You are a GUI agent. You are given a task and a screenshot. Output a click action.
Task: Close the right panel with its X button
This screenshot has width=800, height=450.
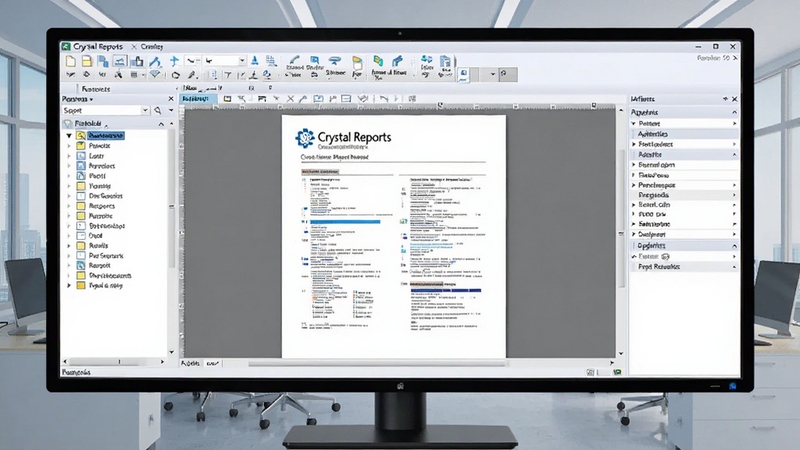735,98
